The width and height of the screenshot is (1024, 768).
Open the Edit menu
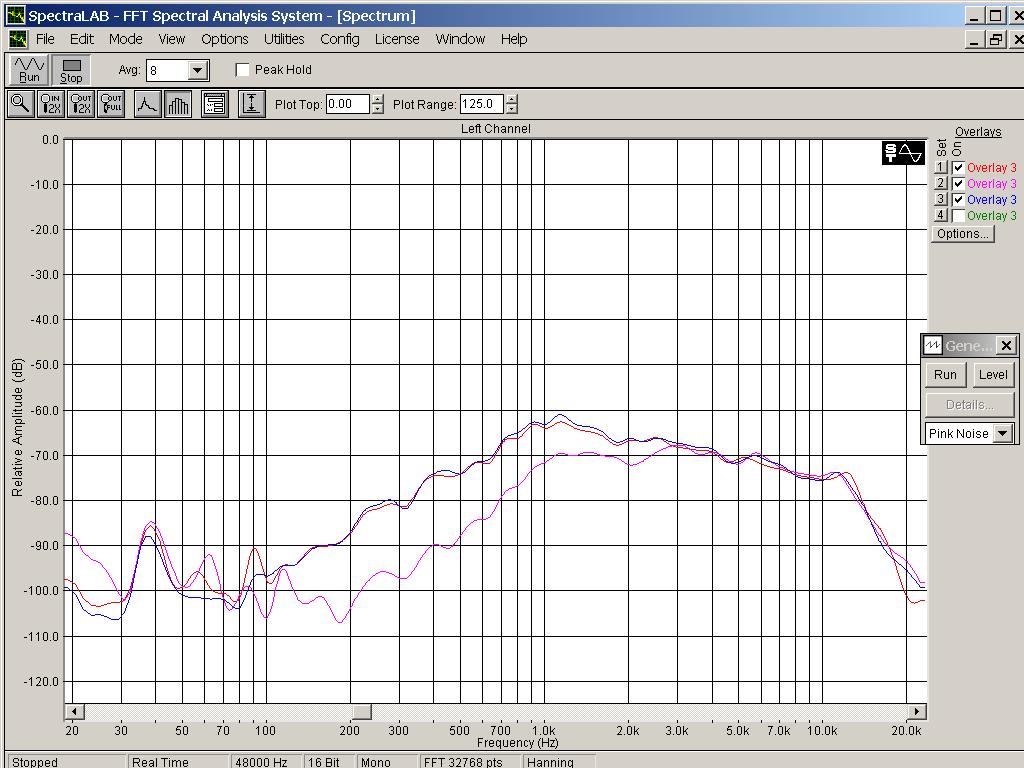(x=82, y=39)
